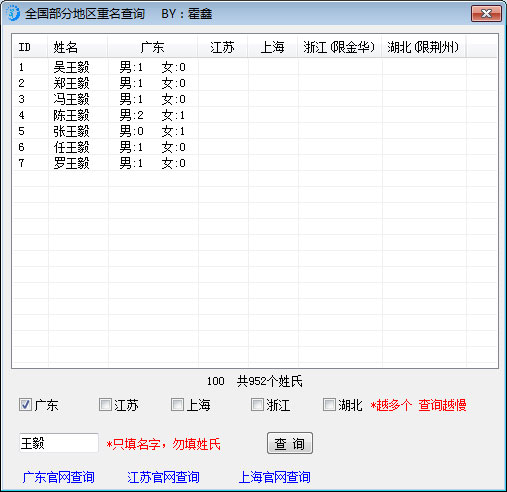Click the 查询 button
Screen dimensions: 507x492
[x=290, y=443]
